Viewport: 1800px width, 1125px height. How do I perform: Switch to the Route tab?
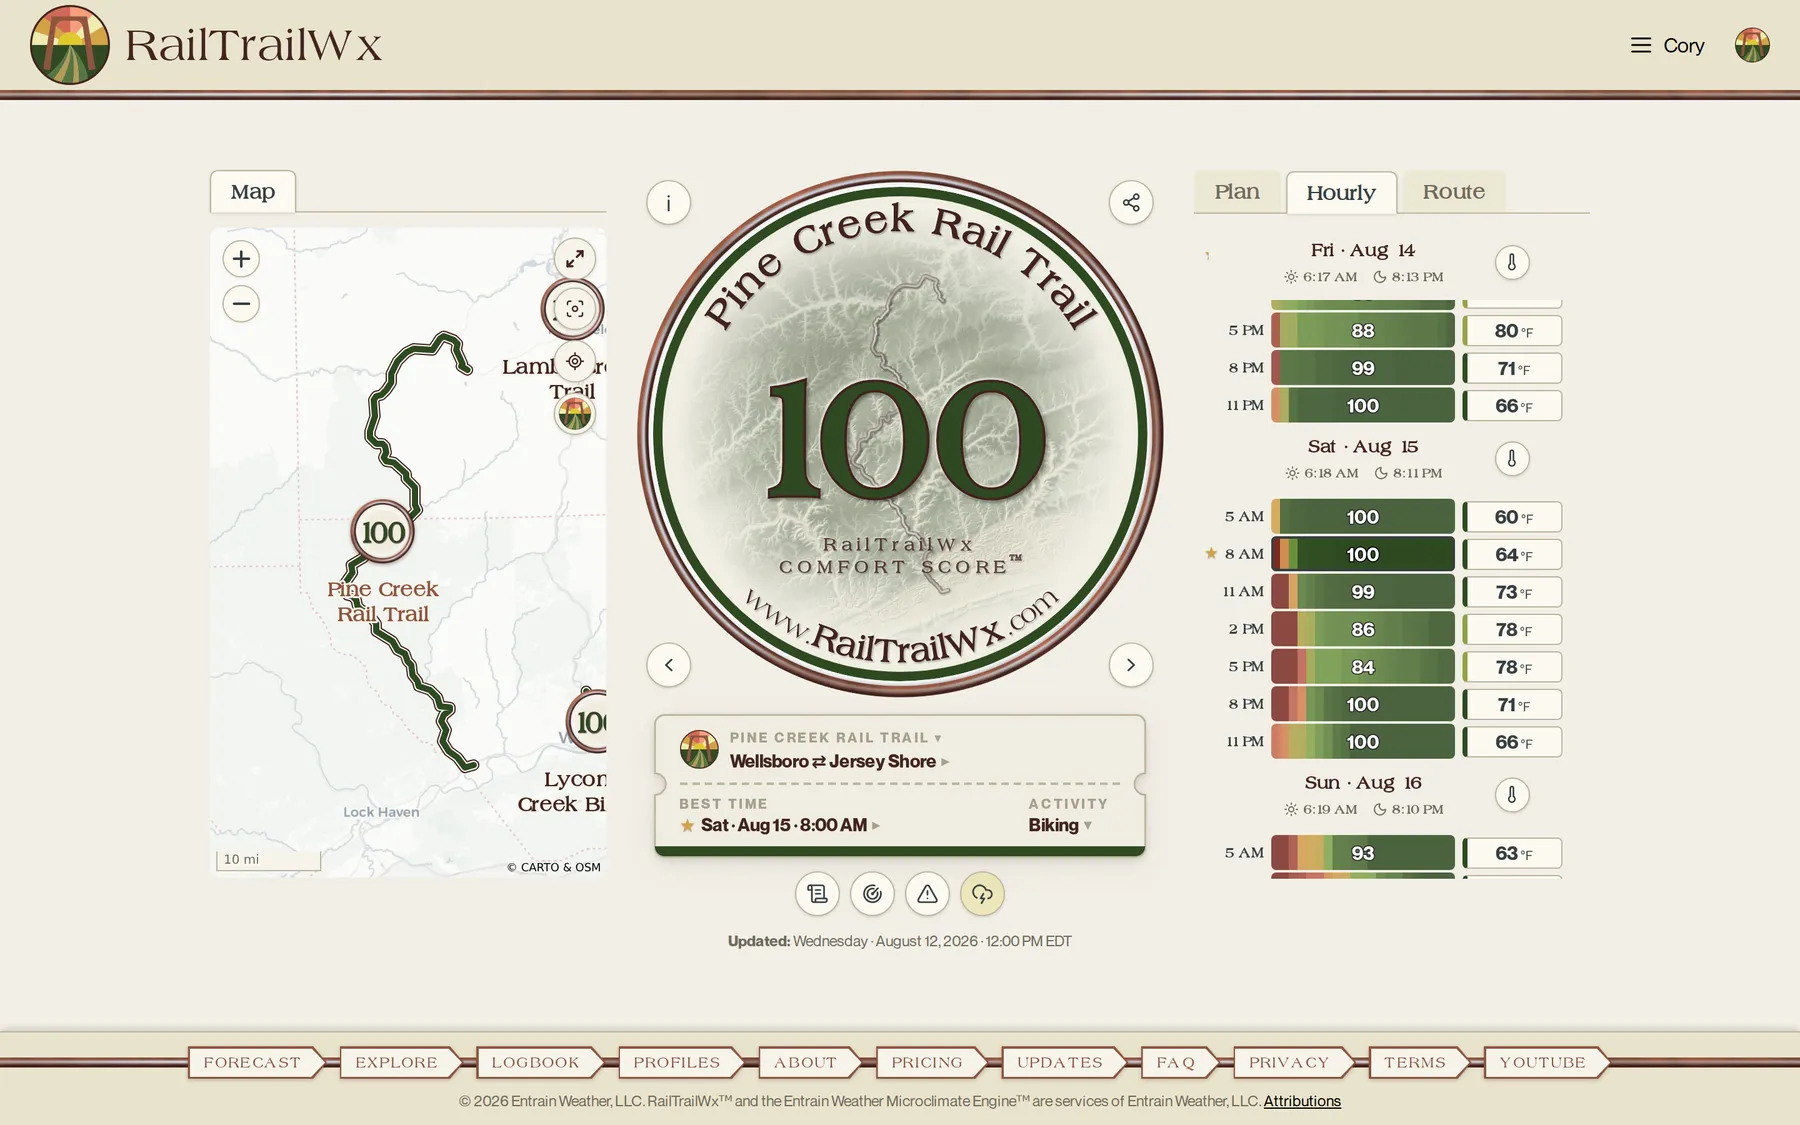(x=1454, y=192)
